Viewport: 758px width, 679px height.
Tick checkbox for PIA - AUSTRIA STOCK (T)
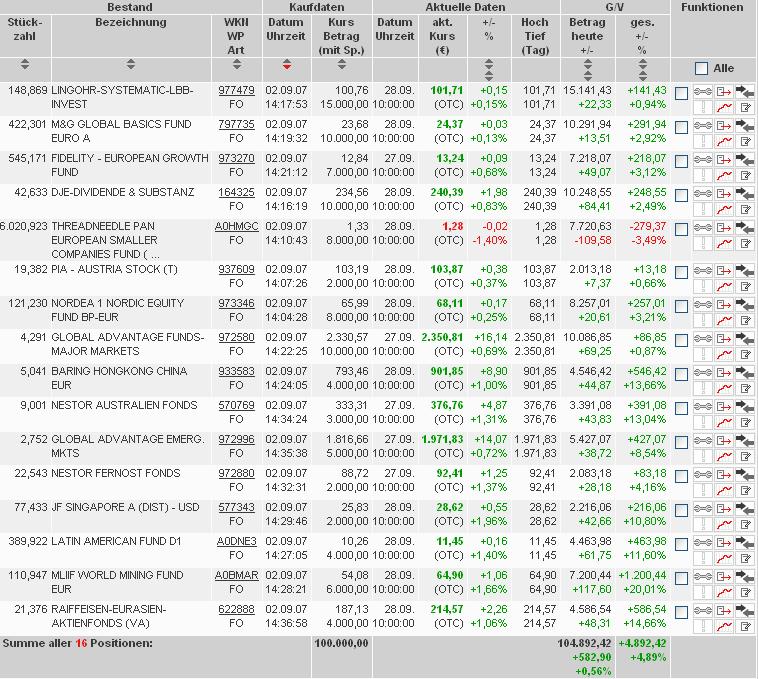point(681,272)
